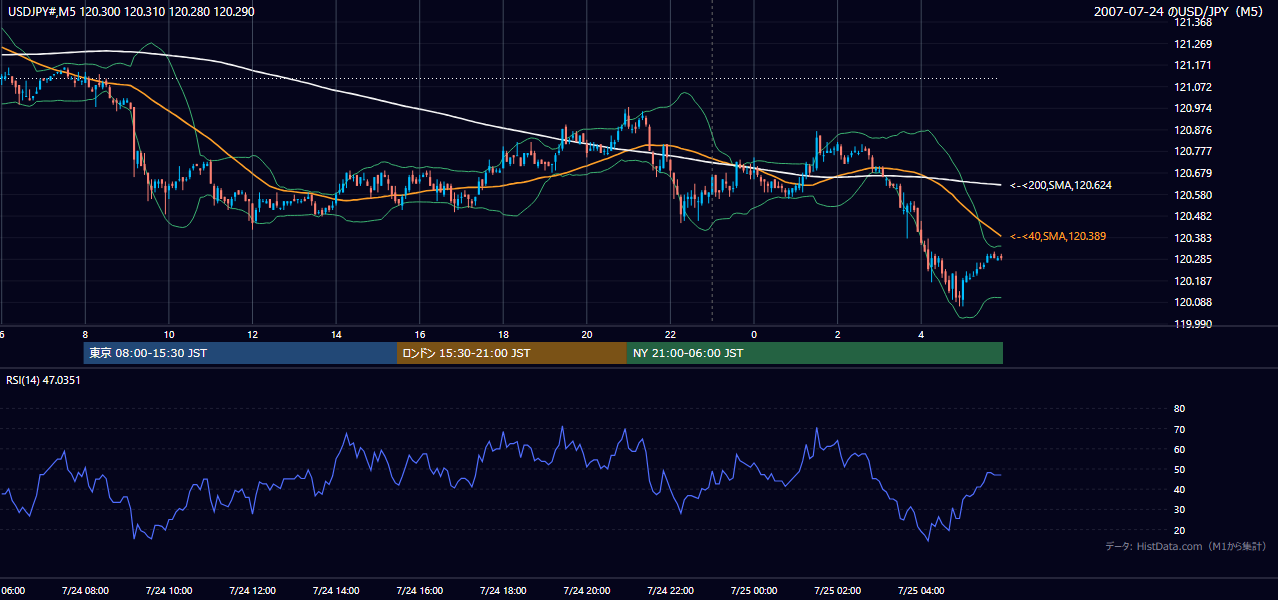Screen dimensions: 1278x600
Task: Click price axis label 121.269
Action: click(x=1191, y=44)
